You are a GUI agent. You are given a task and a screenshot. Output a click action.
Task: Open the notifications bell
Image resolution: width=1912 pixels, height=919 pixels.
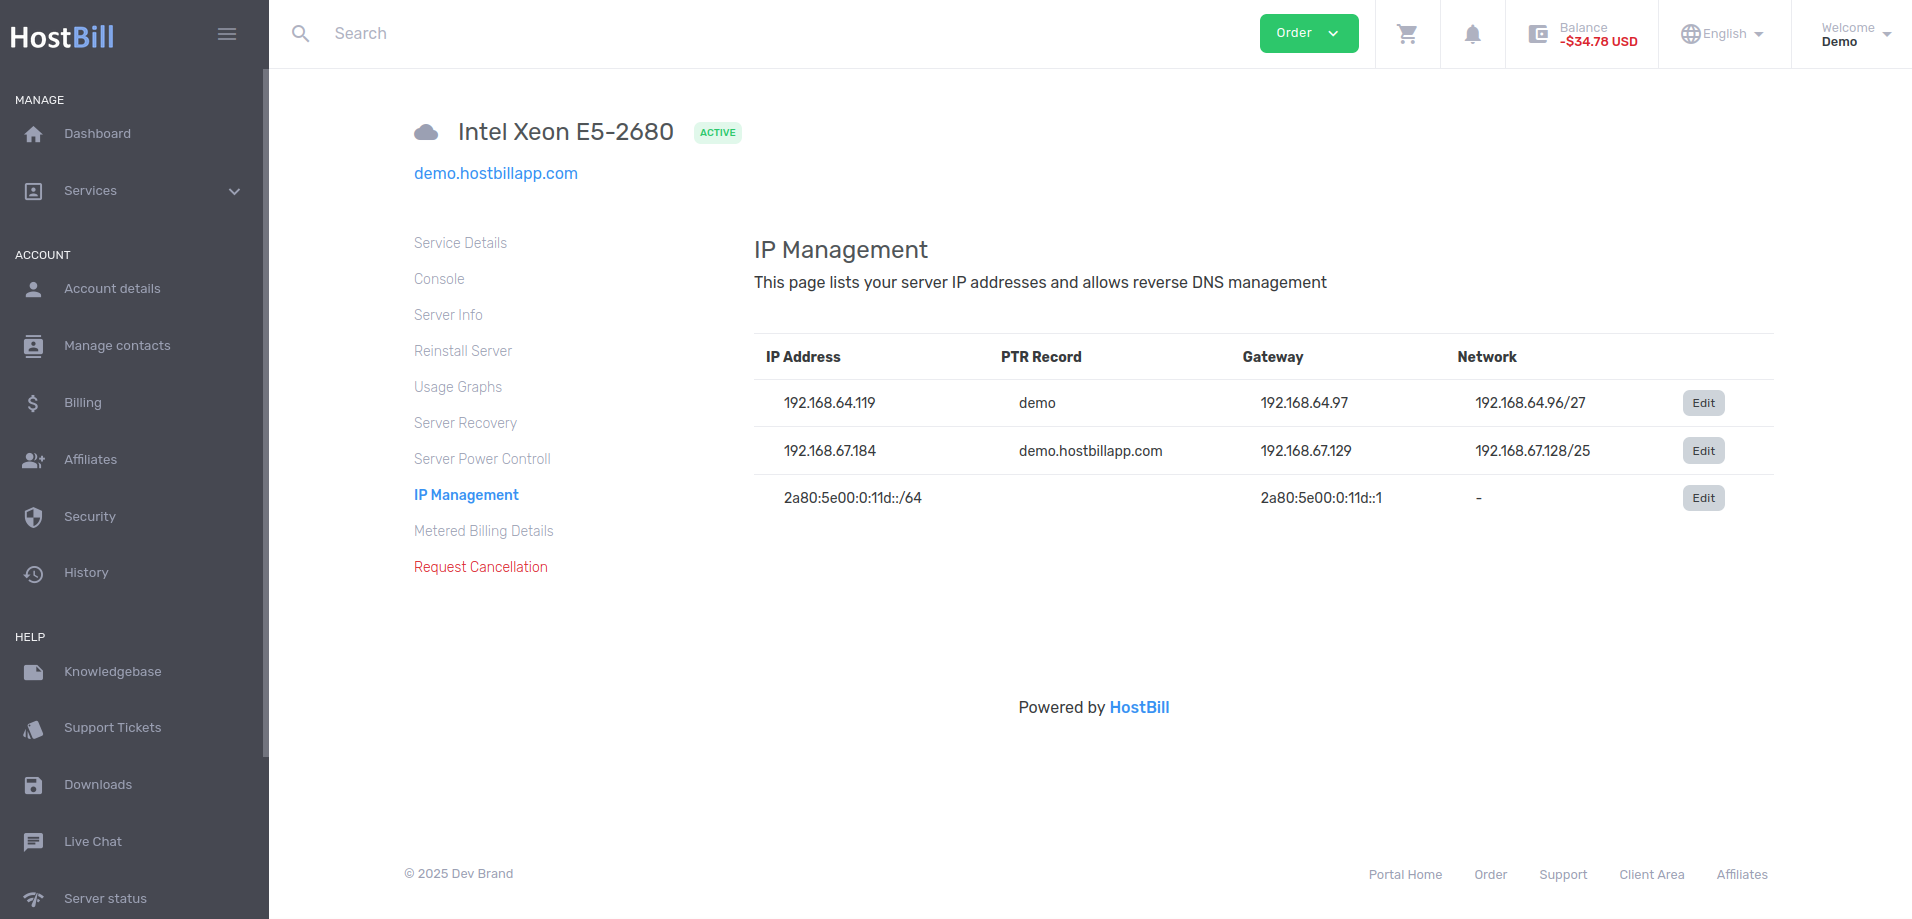tap(1472, 34)
